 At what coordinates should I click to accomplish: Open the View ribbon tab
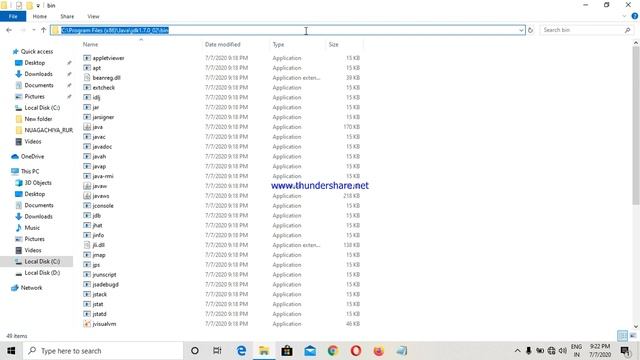tap(93, 16)
